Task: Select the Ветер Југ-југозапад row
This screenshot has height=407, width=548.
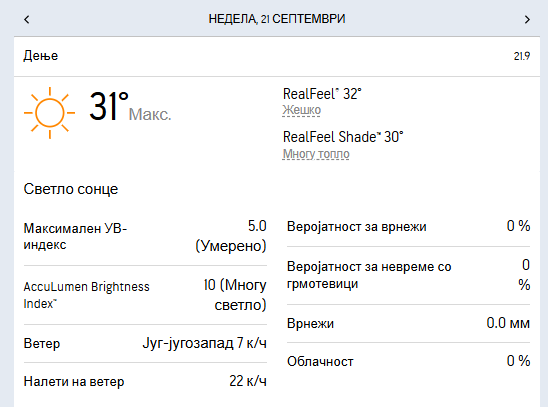Action: 145,343
